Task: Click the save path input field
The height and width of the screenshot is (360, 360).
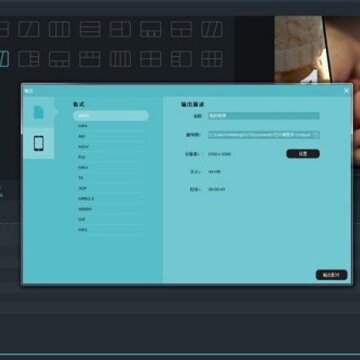Action: [261, 135]
